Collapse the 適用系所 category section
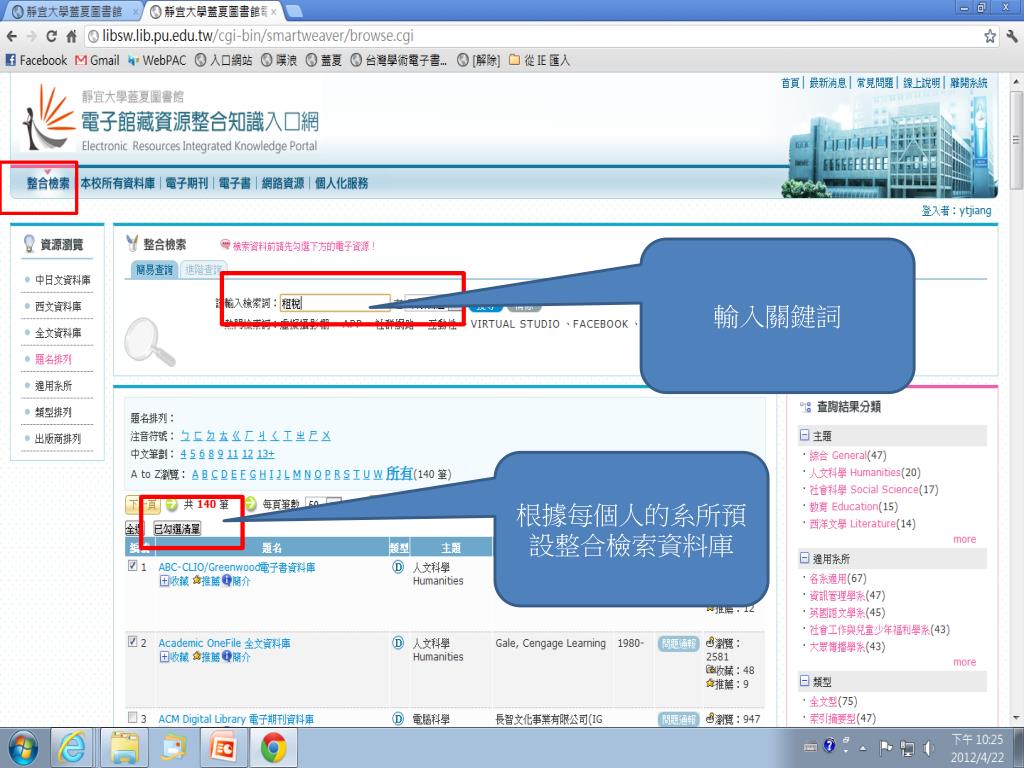This screenshot has width=1024, height=768. click(x=805, y=558)
